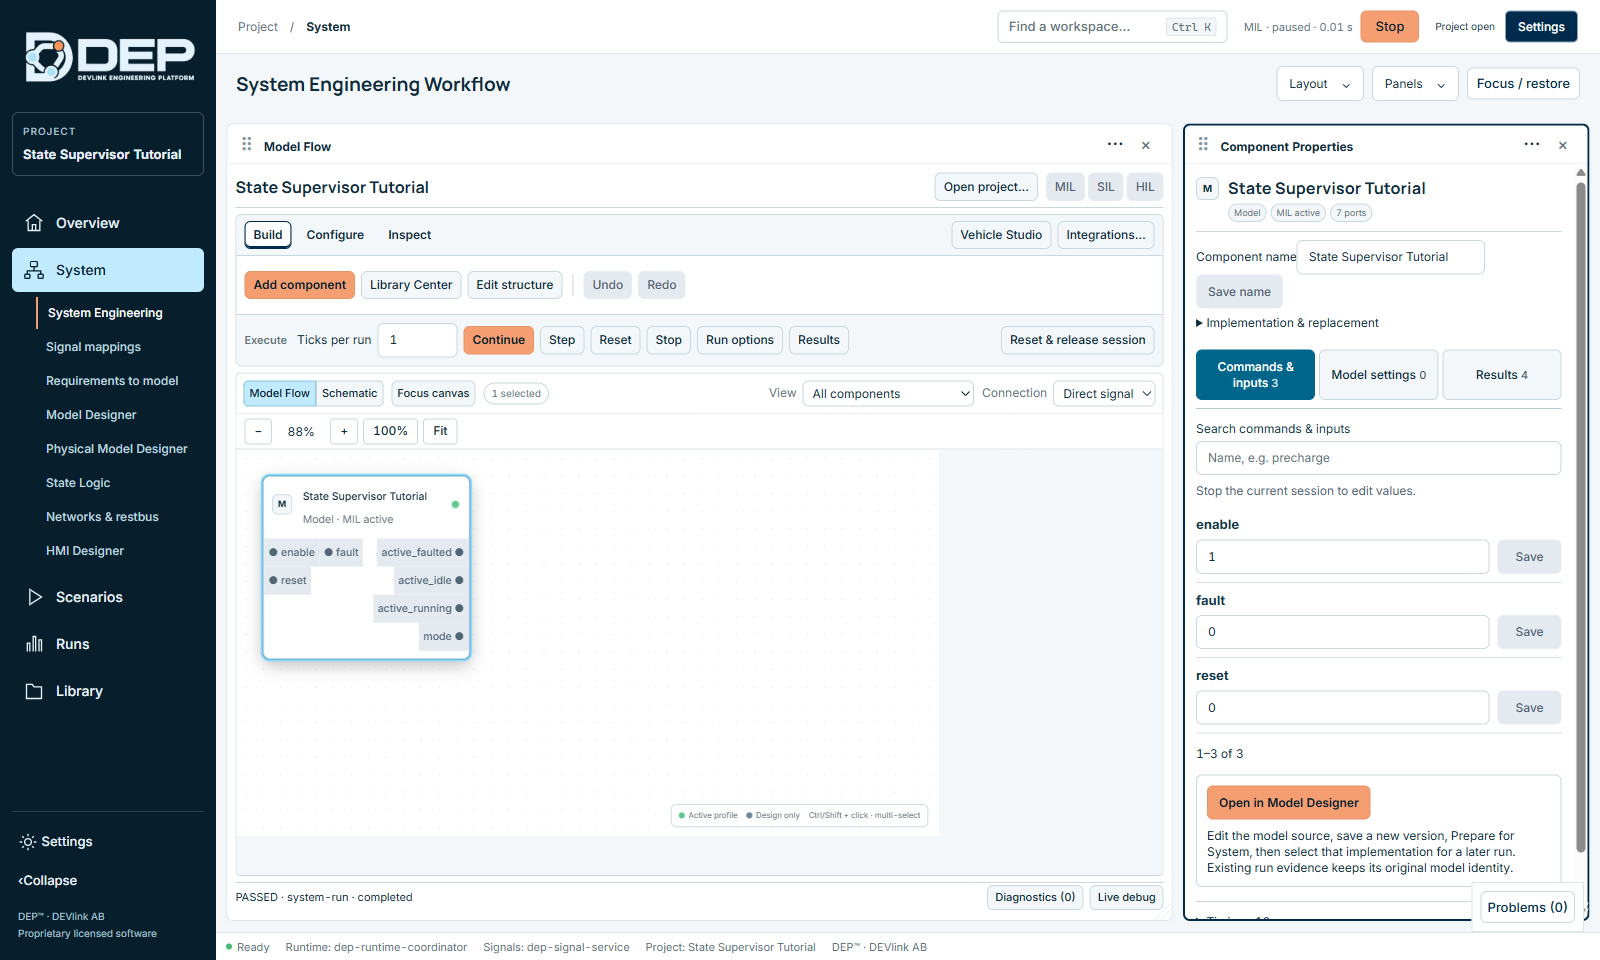Collapse the sidebar

tap(47, 881)
